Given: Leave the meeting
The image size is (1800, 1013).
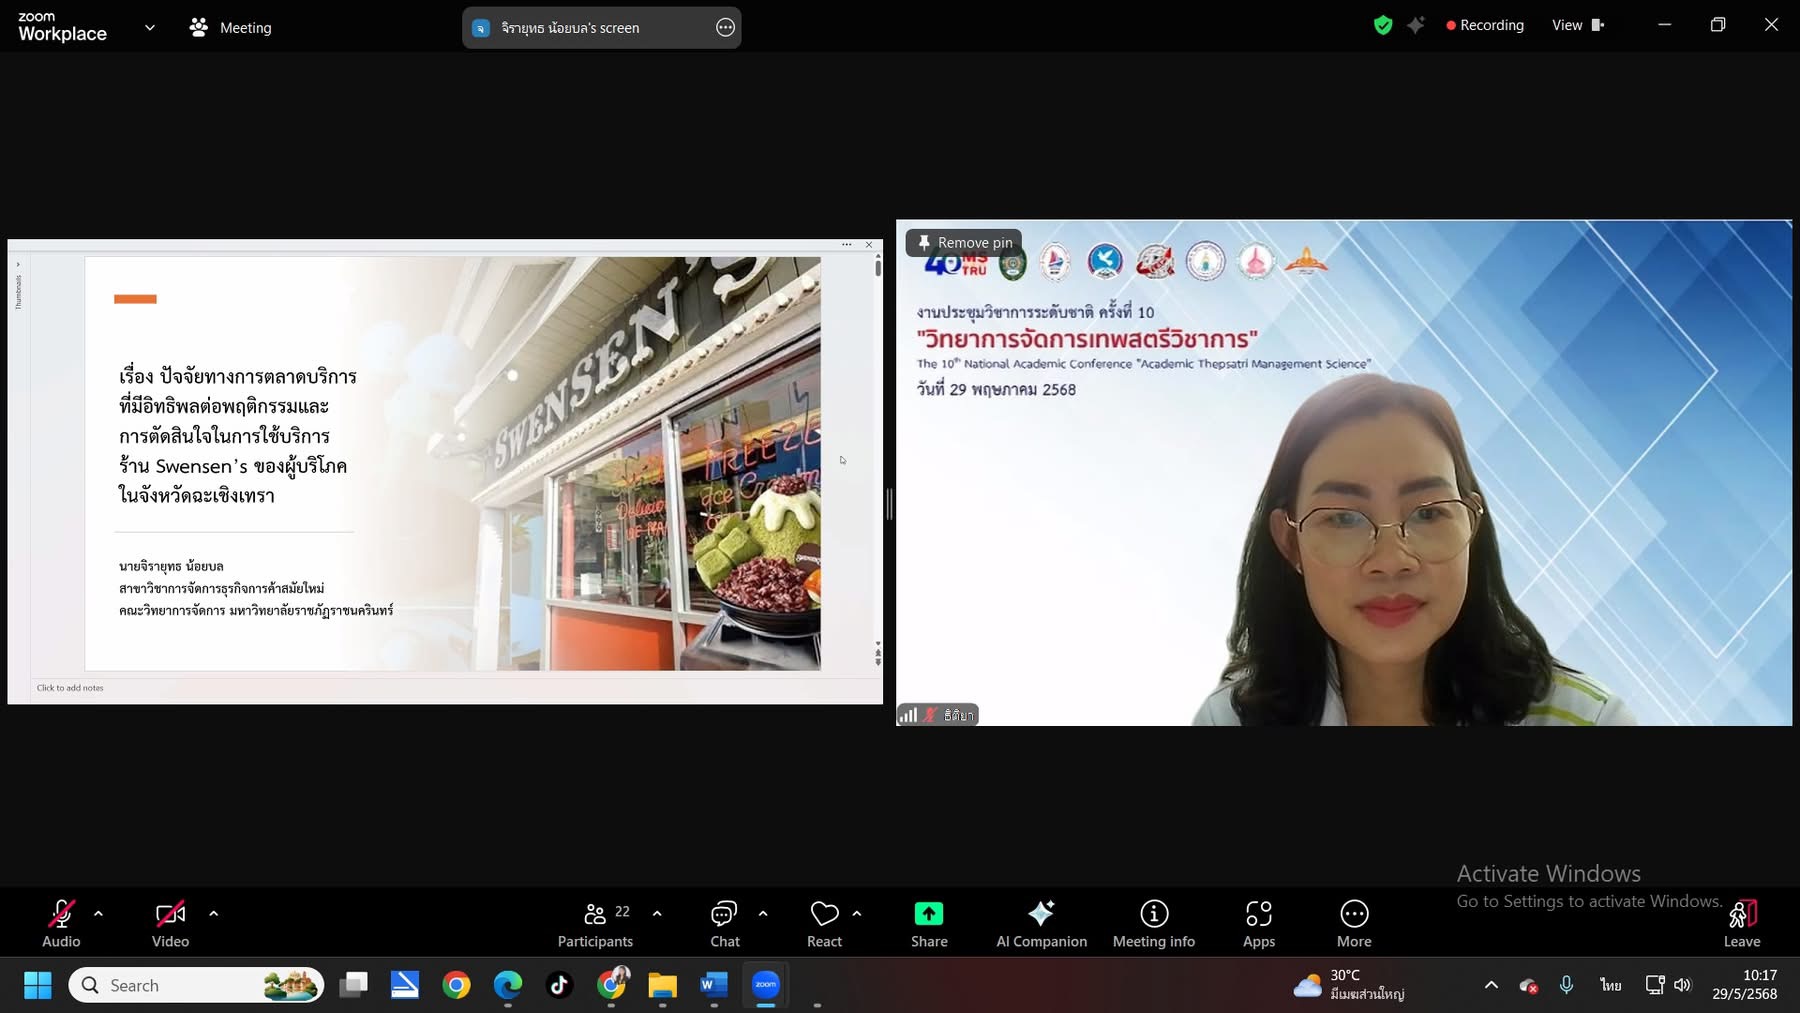Looking at the screenshot, I should pos(1741,923).
